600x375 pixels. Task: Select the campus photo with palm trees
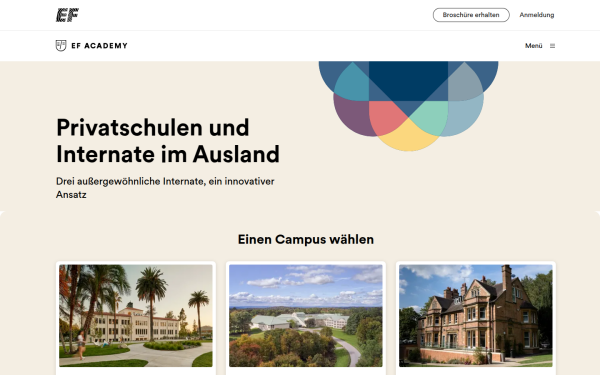(136, 316)
